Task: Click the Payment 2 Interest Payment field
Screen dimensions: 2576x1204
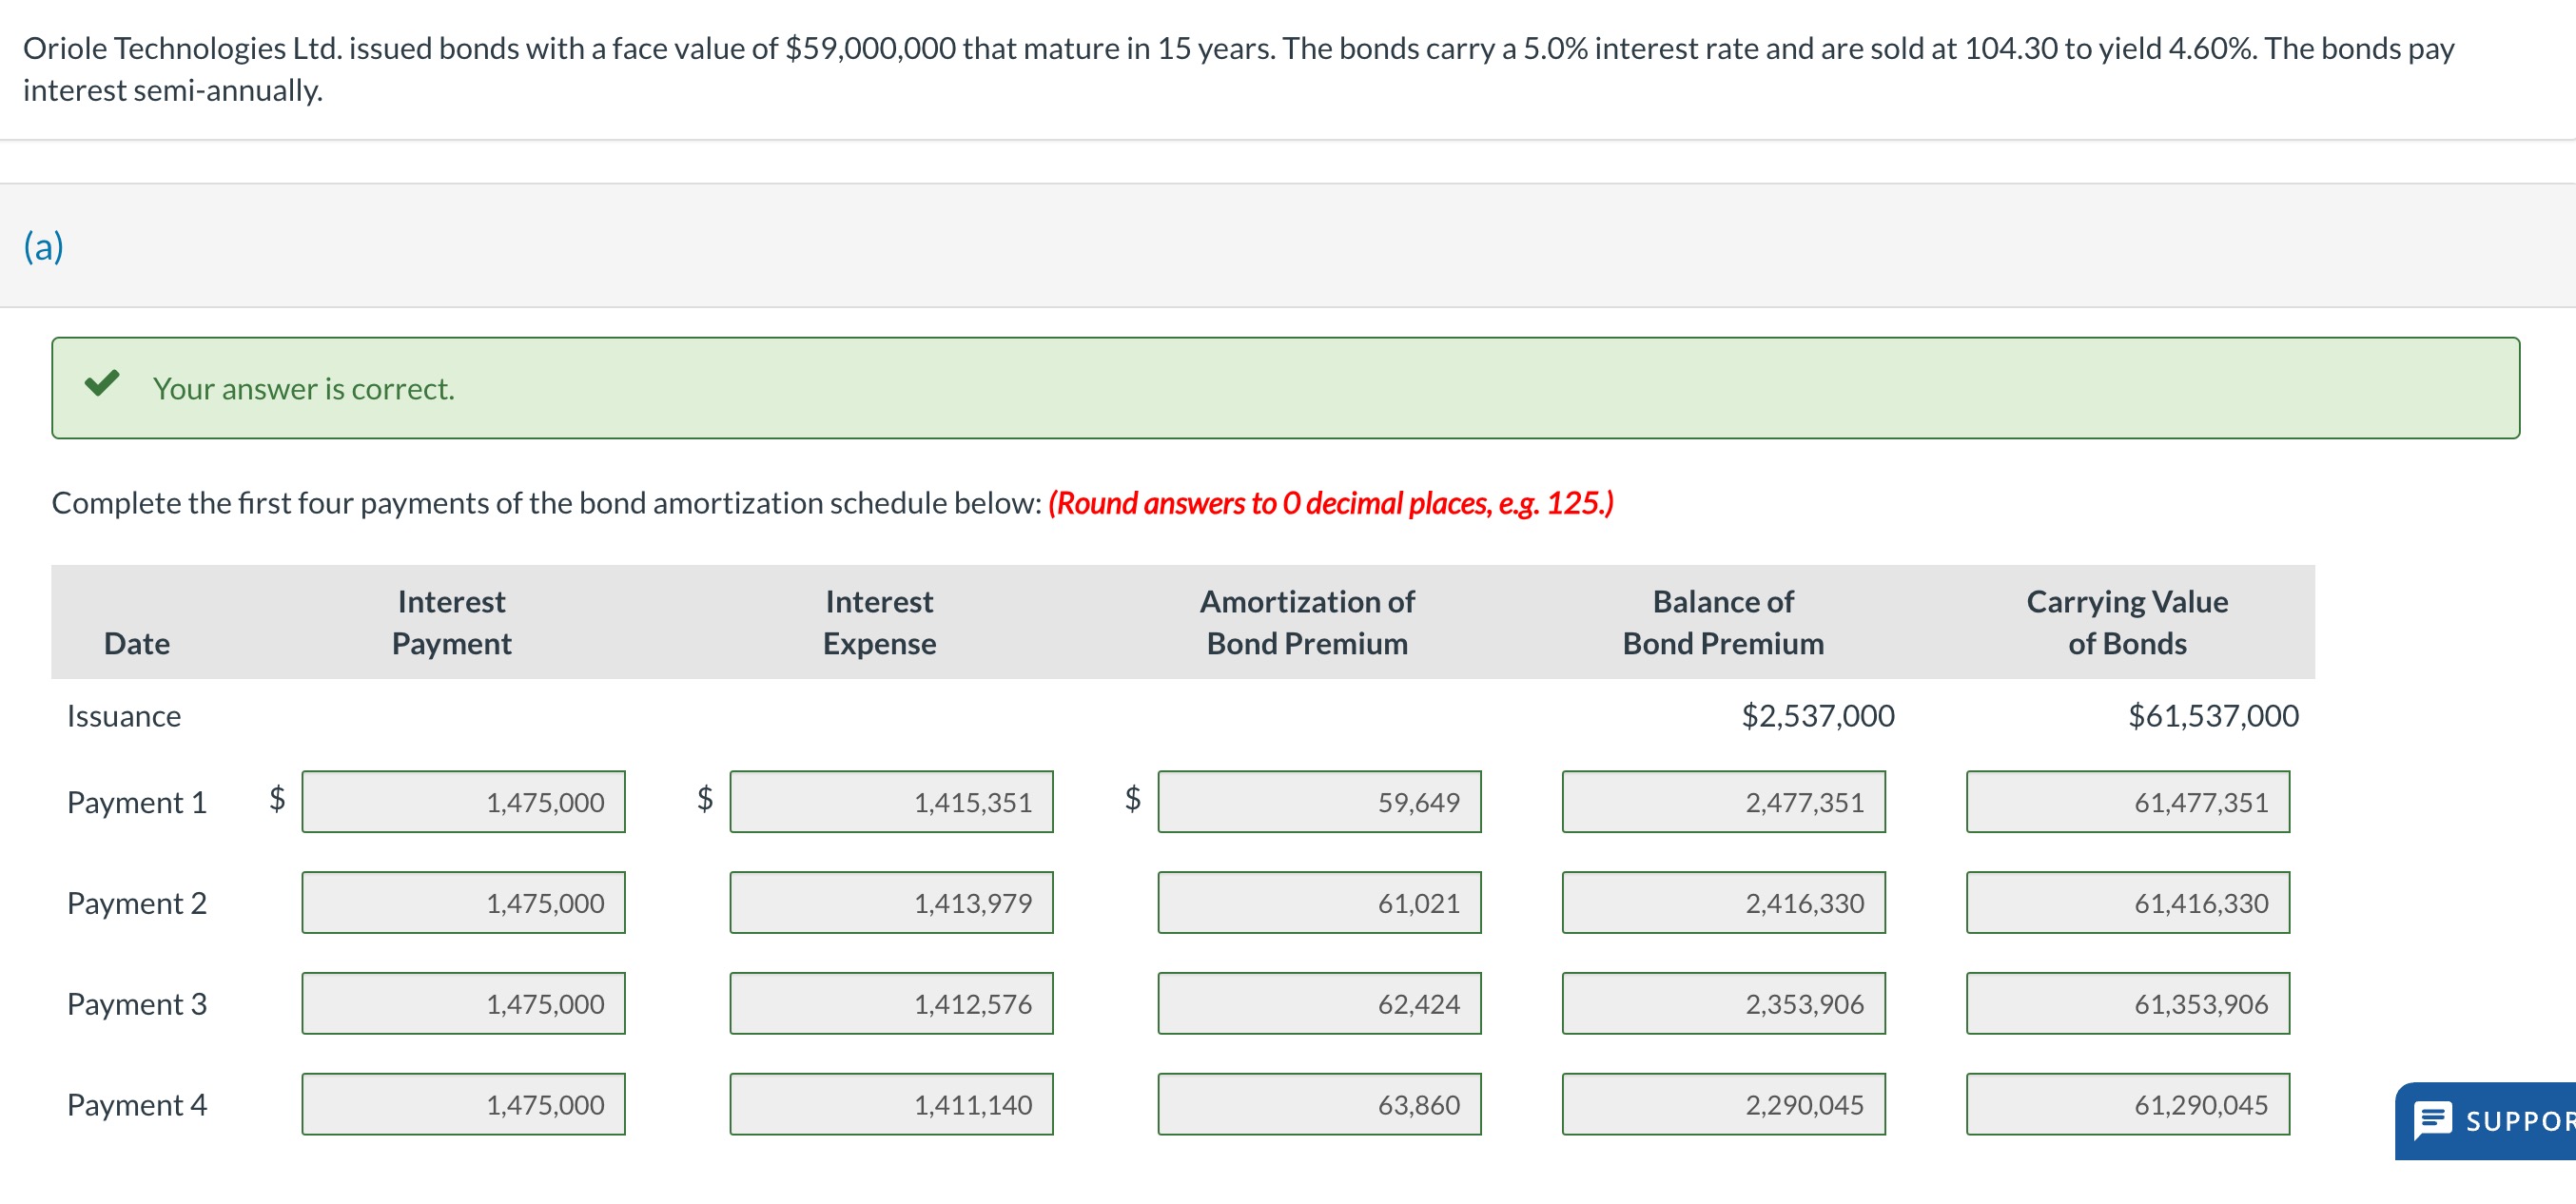Action: pyautogui.click(x=463, y=902)
